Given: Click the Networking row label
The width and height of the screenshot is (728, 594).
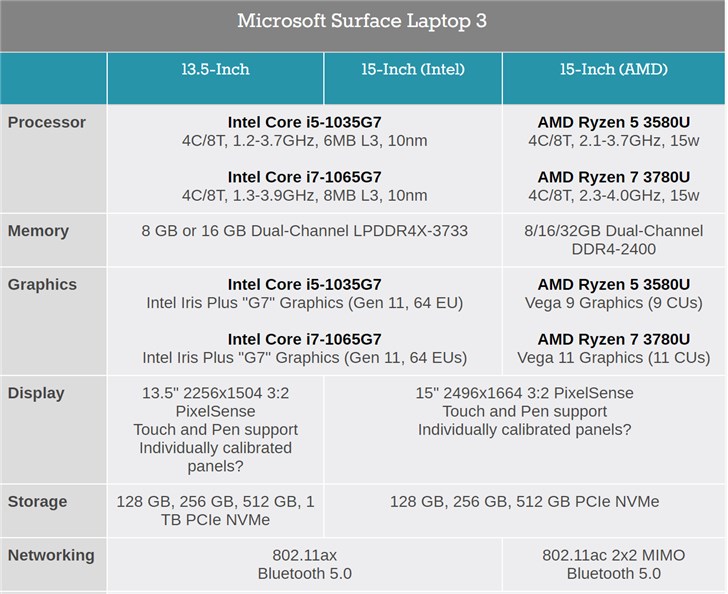Looking at the screenshot, I should (51, 555).
